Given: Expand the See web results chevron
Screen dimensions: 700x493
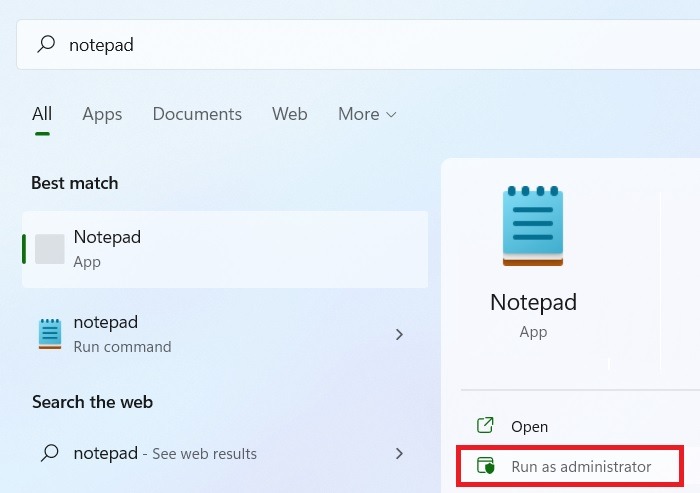Looking at the screenshot, I should pyautogui.click(x=399, y=454).
